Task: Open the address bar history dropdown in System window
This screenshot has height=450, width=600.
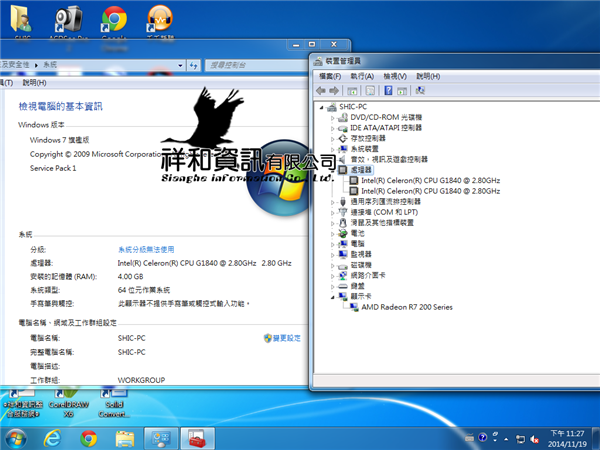Action: [180, 65]
